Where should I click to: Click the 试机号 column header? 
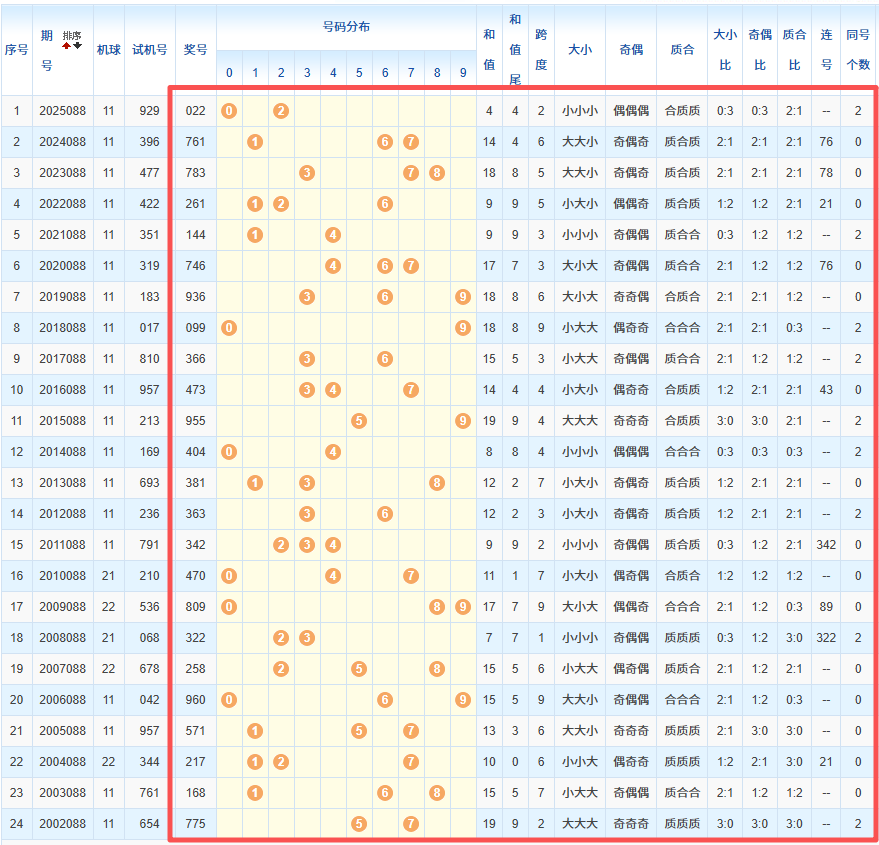coord(150,49)
